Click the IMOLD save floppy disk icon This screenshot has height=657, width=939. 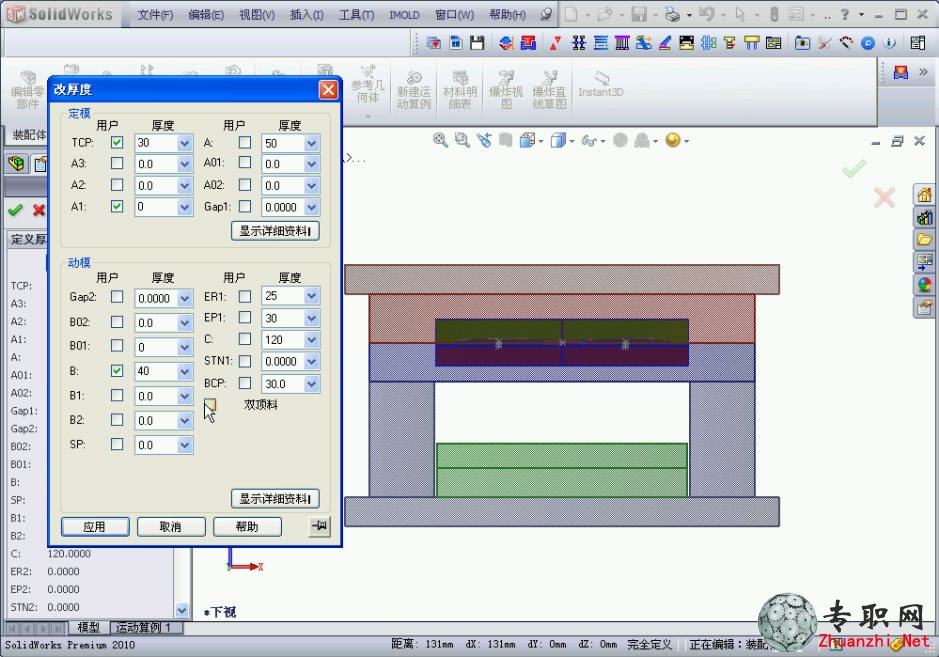(477, 43)
